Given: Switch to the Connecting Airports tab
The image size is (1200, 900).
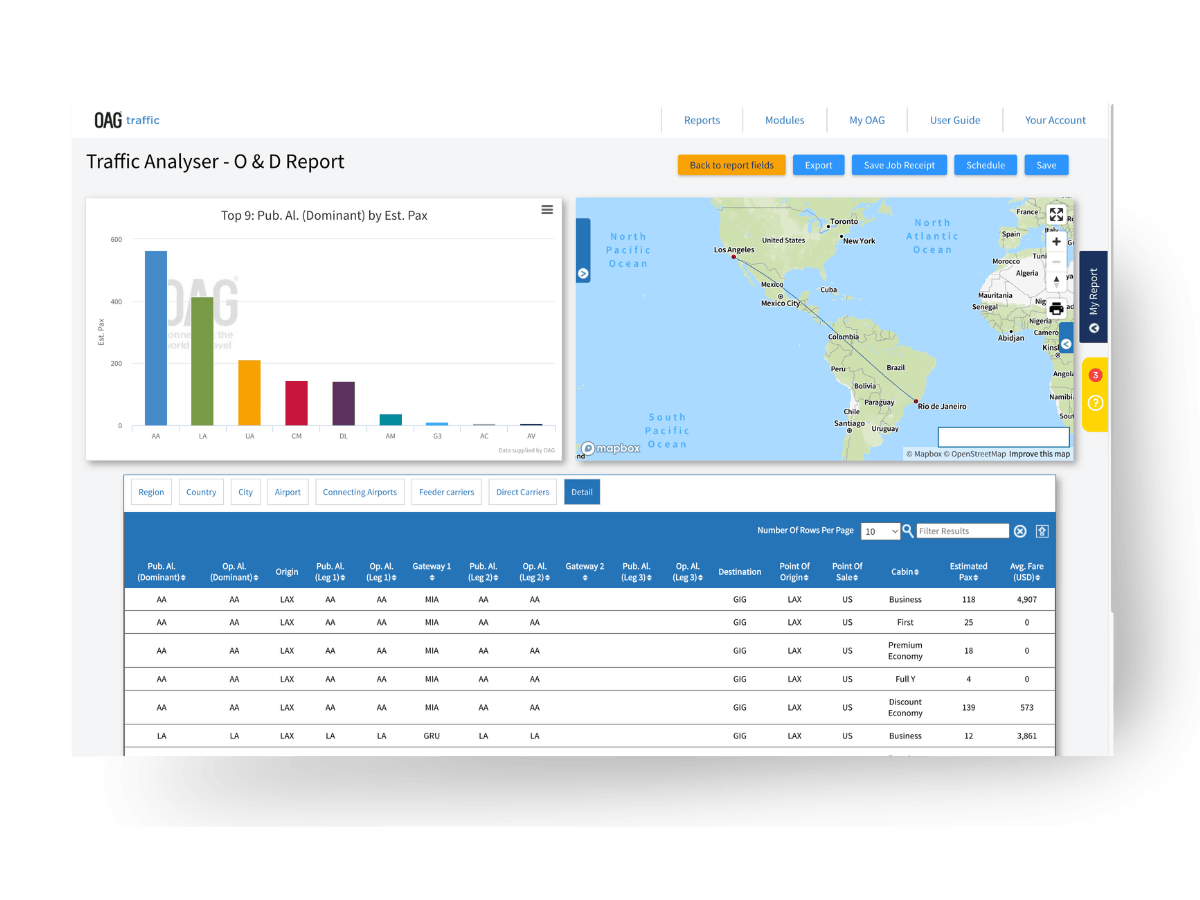Looking at the screenshot, I should [359, 492].
